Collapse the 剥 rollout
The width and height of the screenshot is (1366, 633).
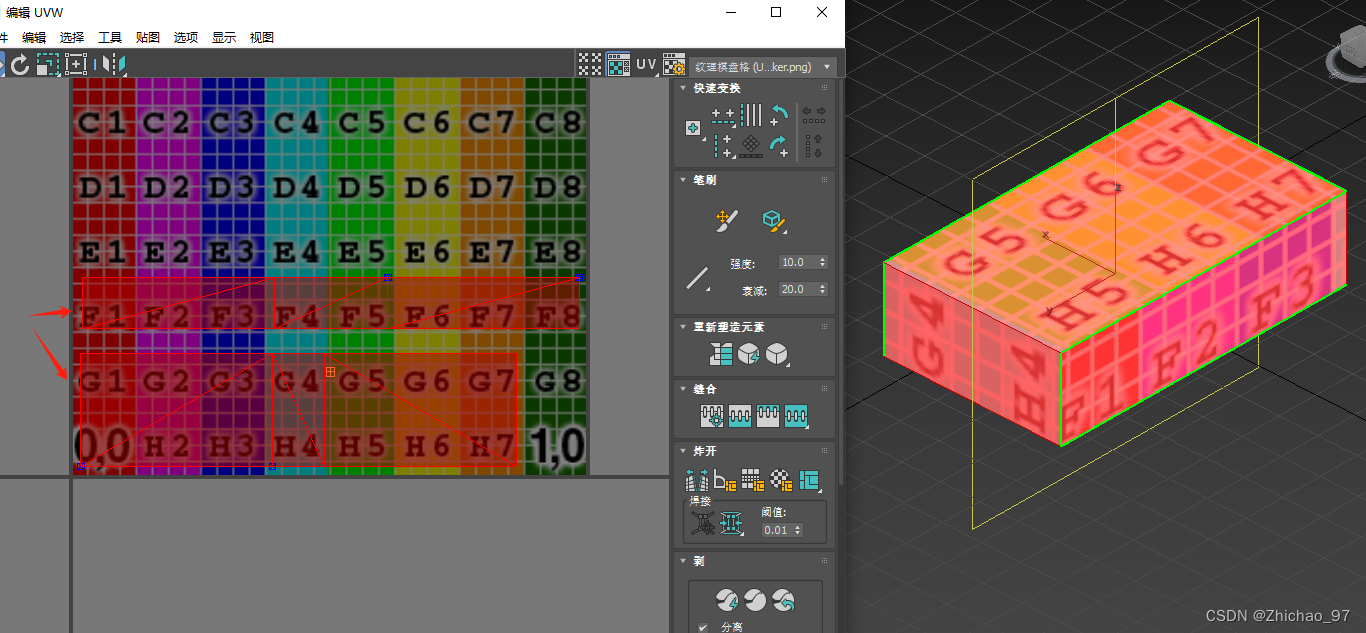[x=683, y=561]
